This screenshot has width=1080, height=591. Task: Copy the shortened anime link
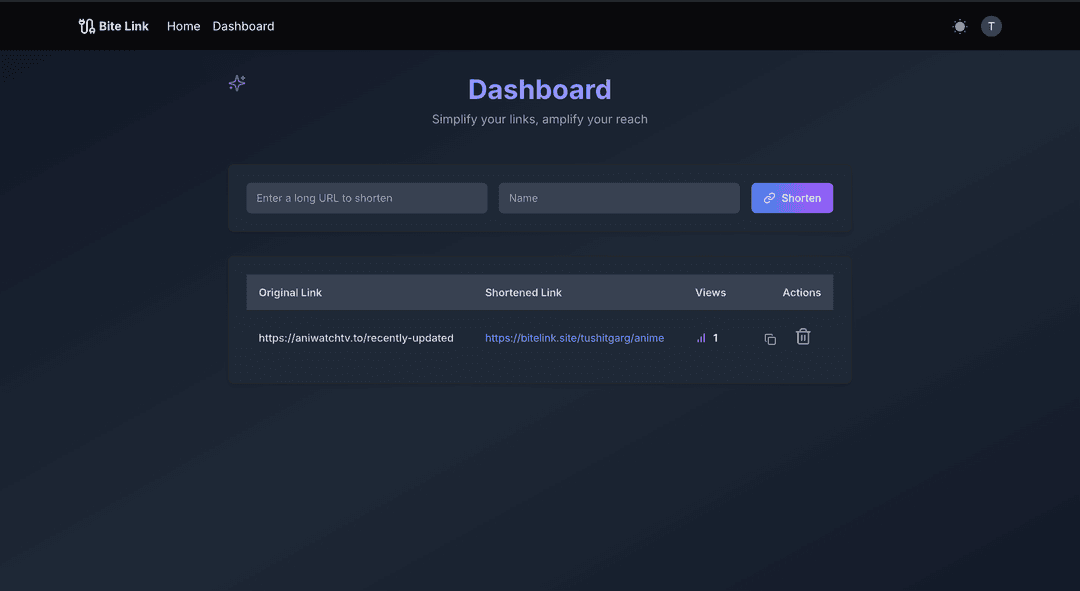point(770,339)
